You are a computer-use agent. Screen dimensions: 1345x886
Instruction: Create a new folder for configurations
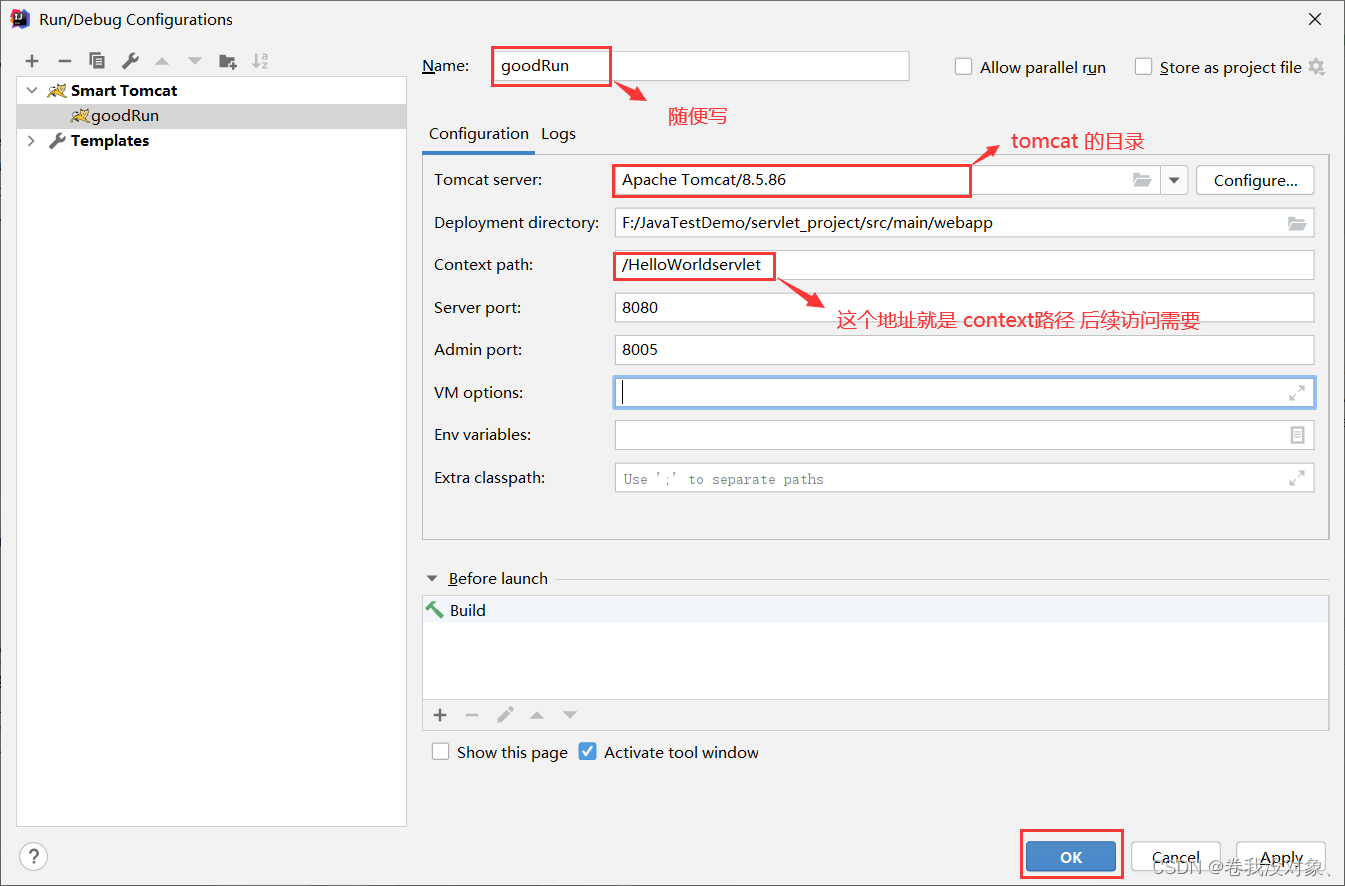point(228,61)
